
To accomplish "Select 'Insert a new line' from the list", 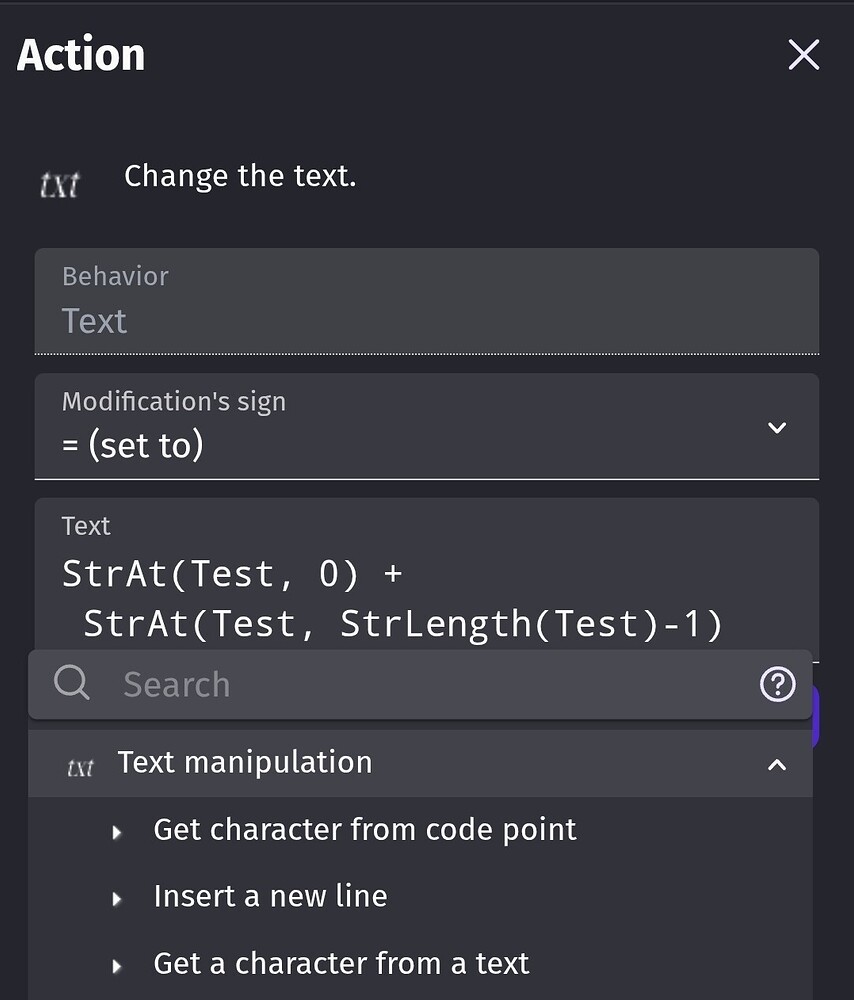I will click(x=270, y=896).
